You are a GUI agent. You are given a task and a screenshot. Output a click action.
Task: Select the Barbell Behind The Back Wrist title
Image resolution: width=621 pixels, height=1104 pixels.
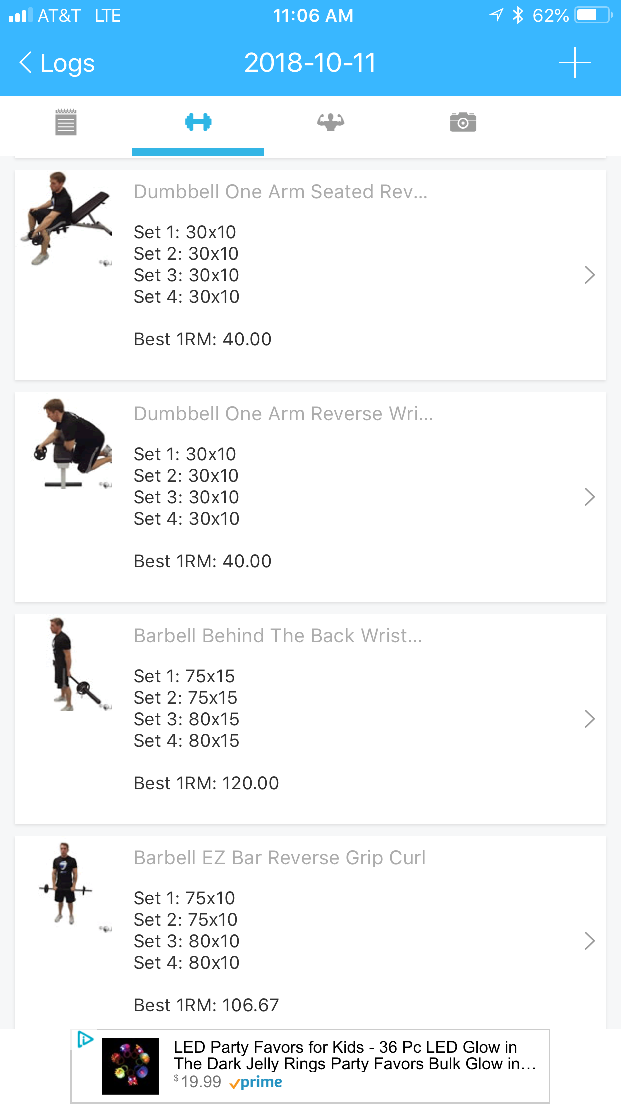tap(278, 635)
